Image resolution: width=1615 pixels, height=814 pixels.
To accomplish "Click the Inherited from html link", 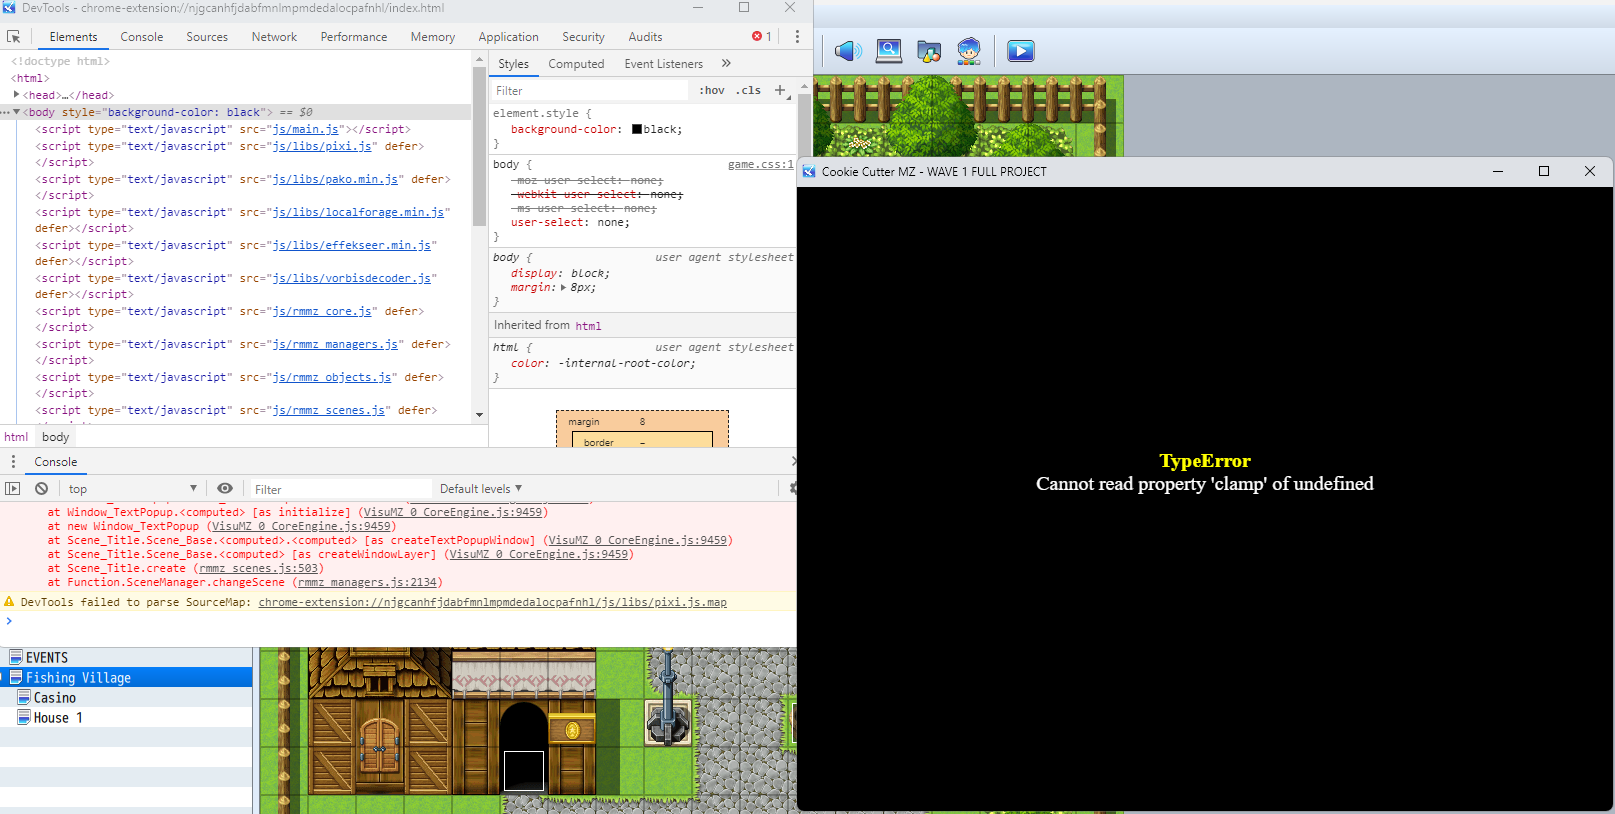I will (588, 326).
